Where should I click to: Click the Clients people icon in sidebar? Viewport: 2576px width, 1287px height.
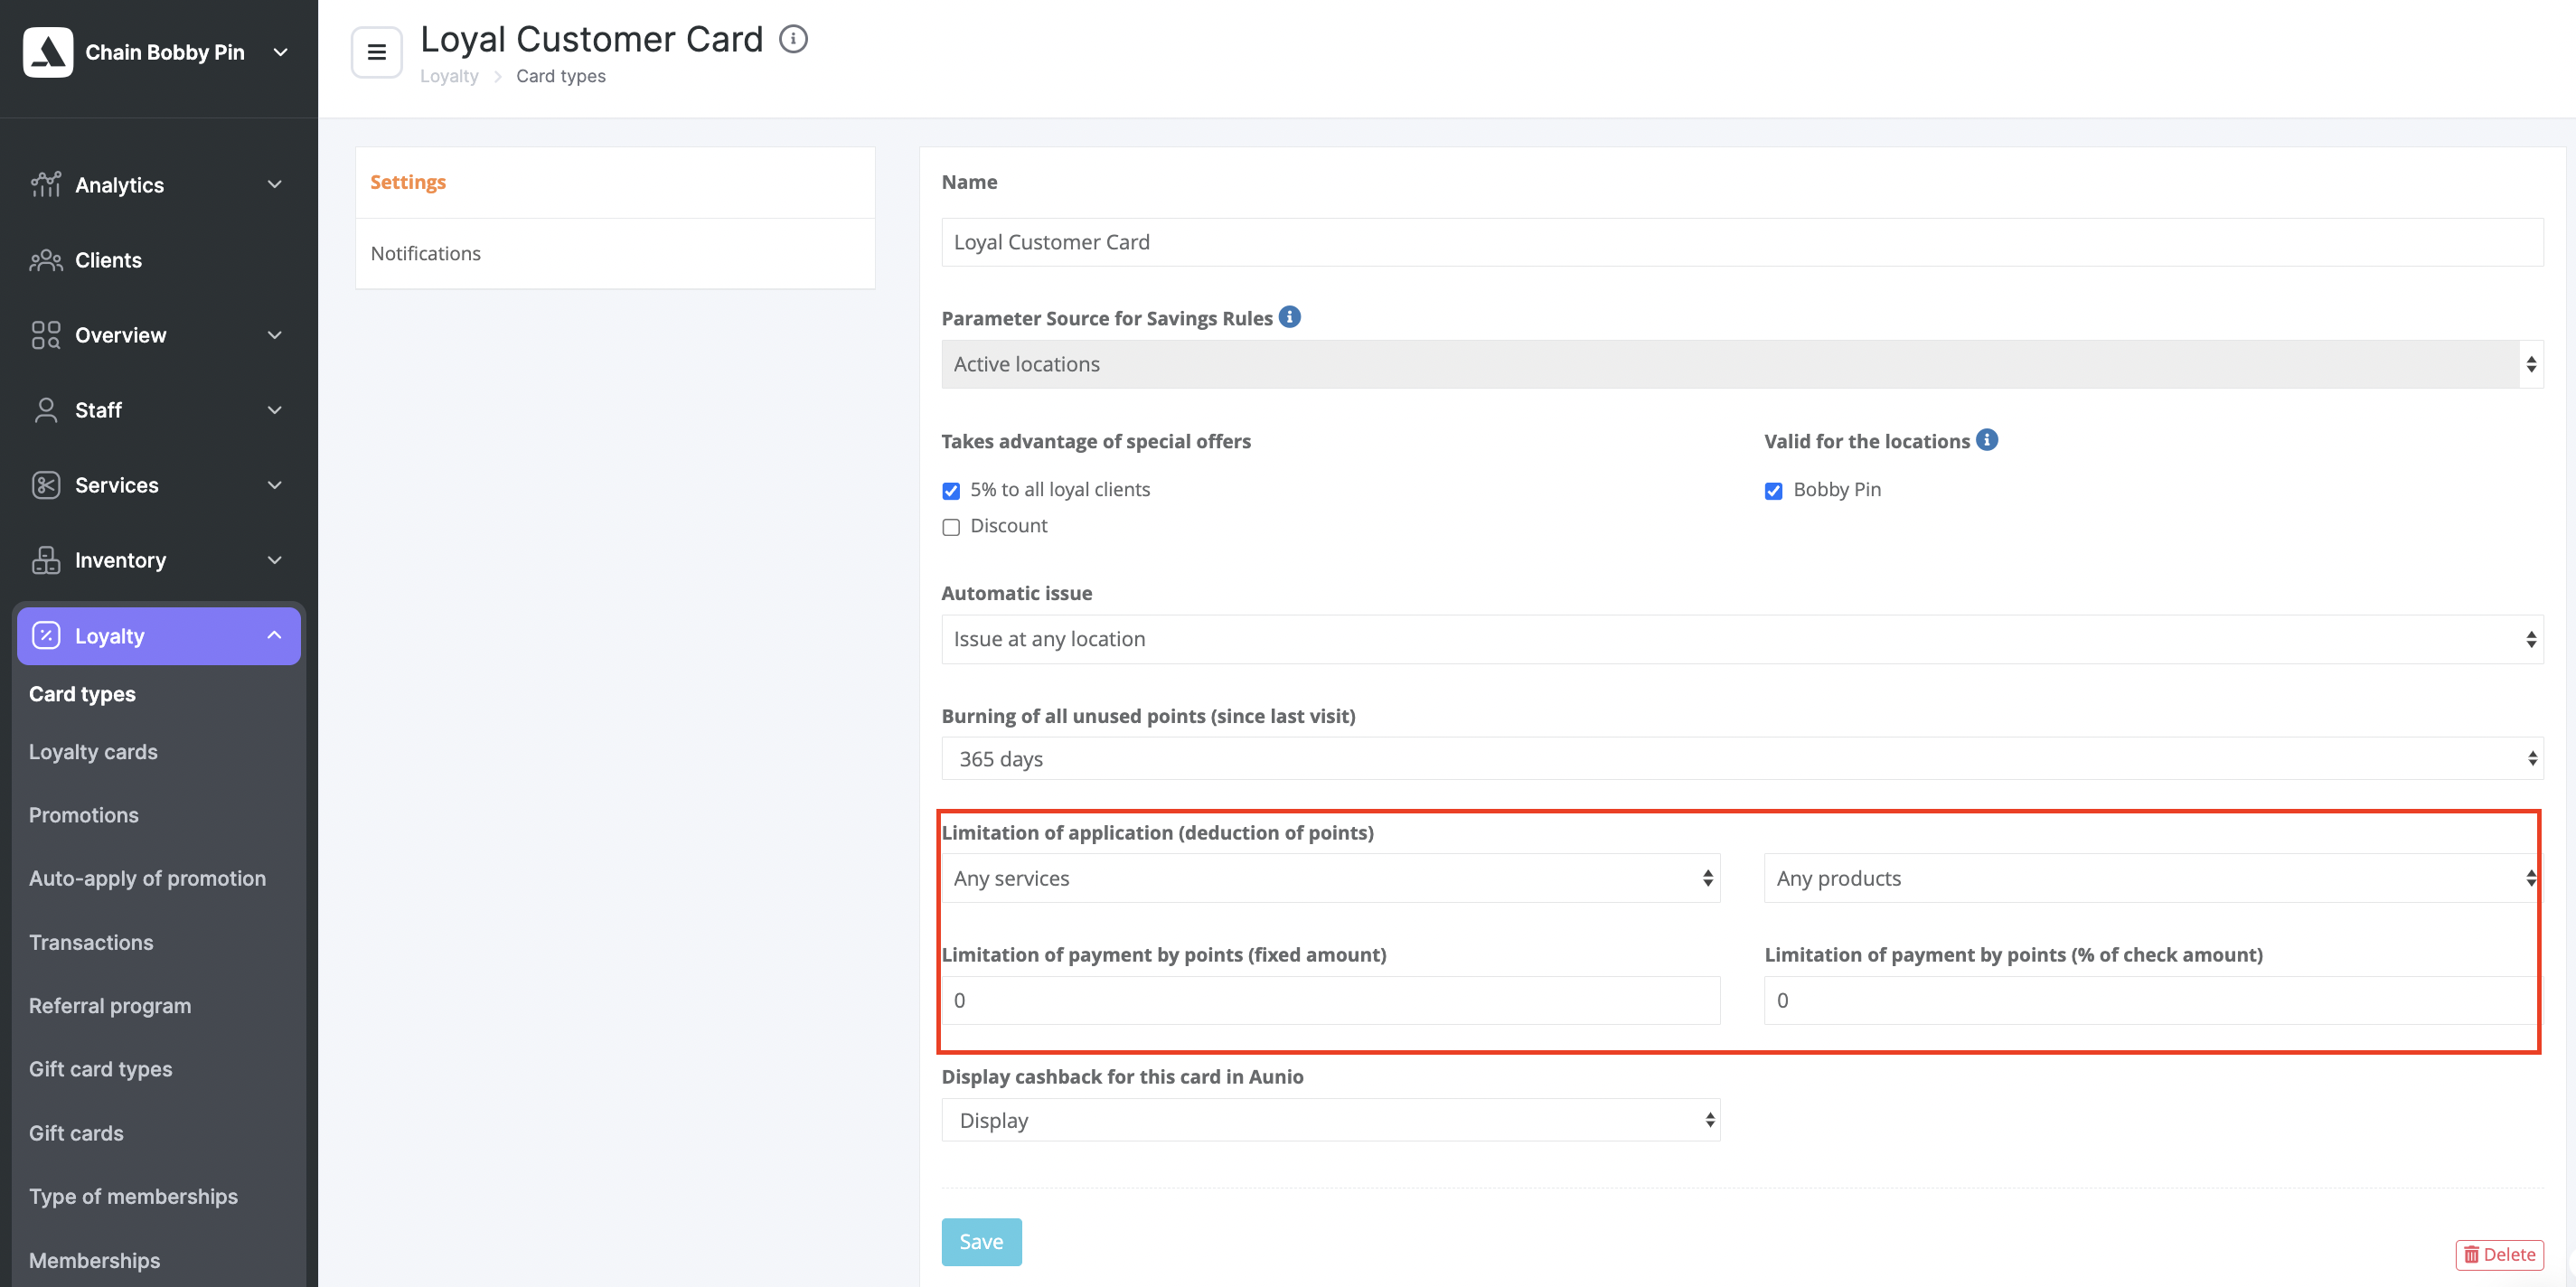pyautogui.click(x=46, y=260)
